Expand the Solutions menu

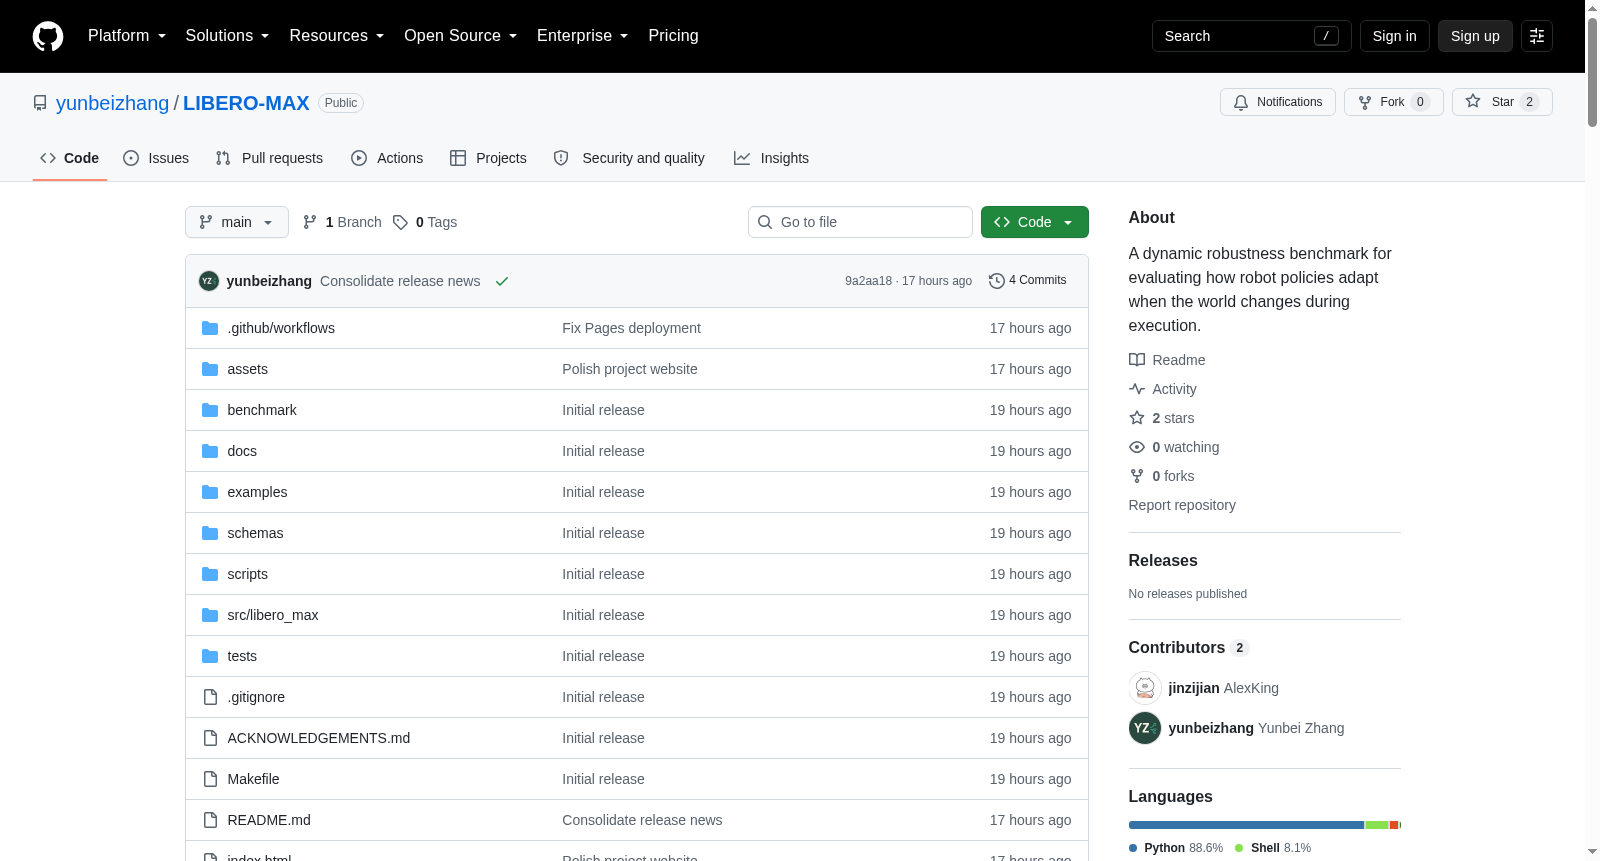(x=228, y=36)
